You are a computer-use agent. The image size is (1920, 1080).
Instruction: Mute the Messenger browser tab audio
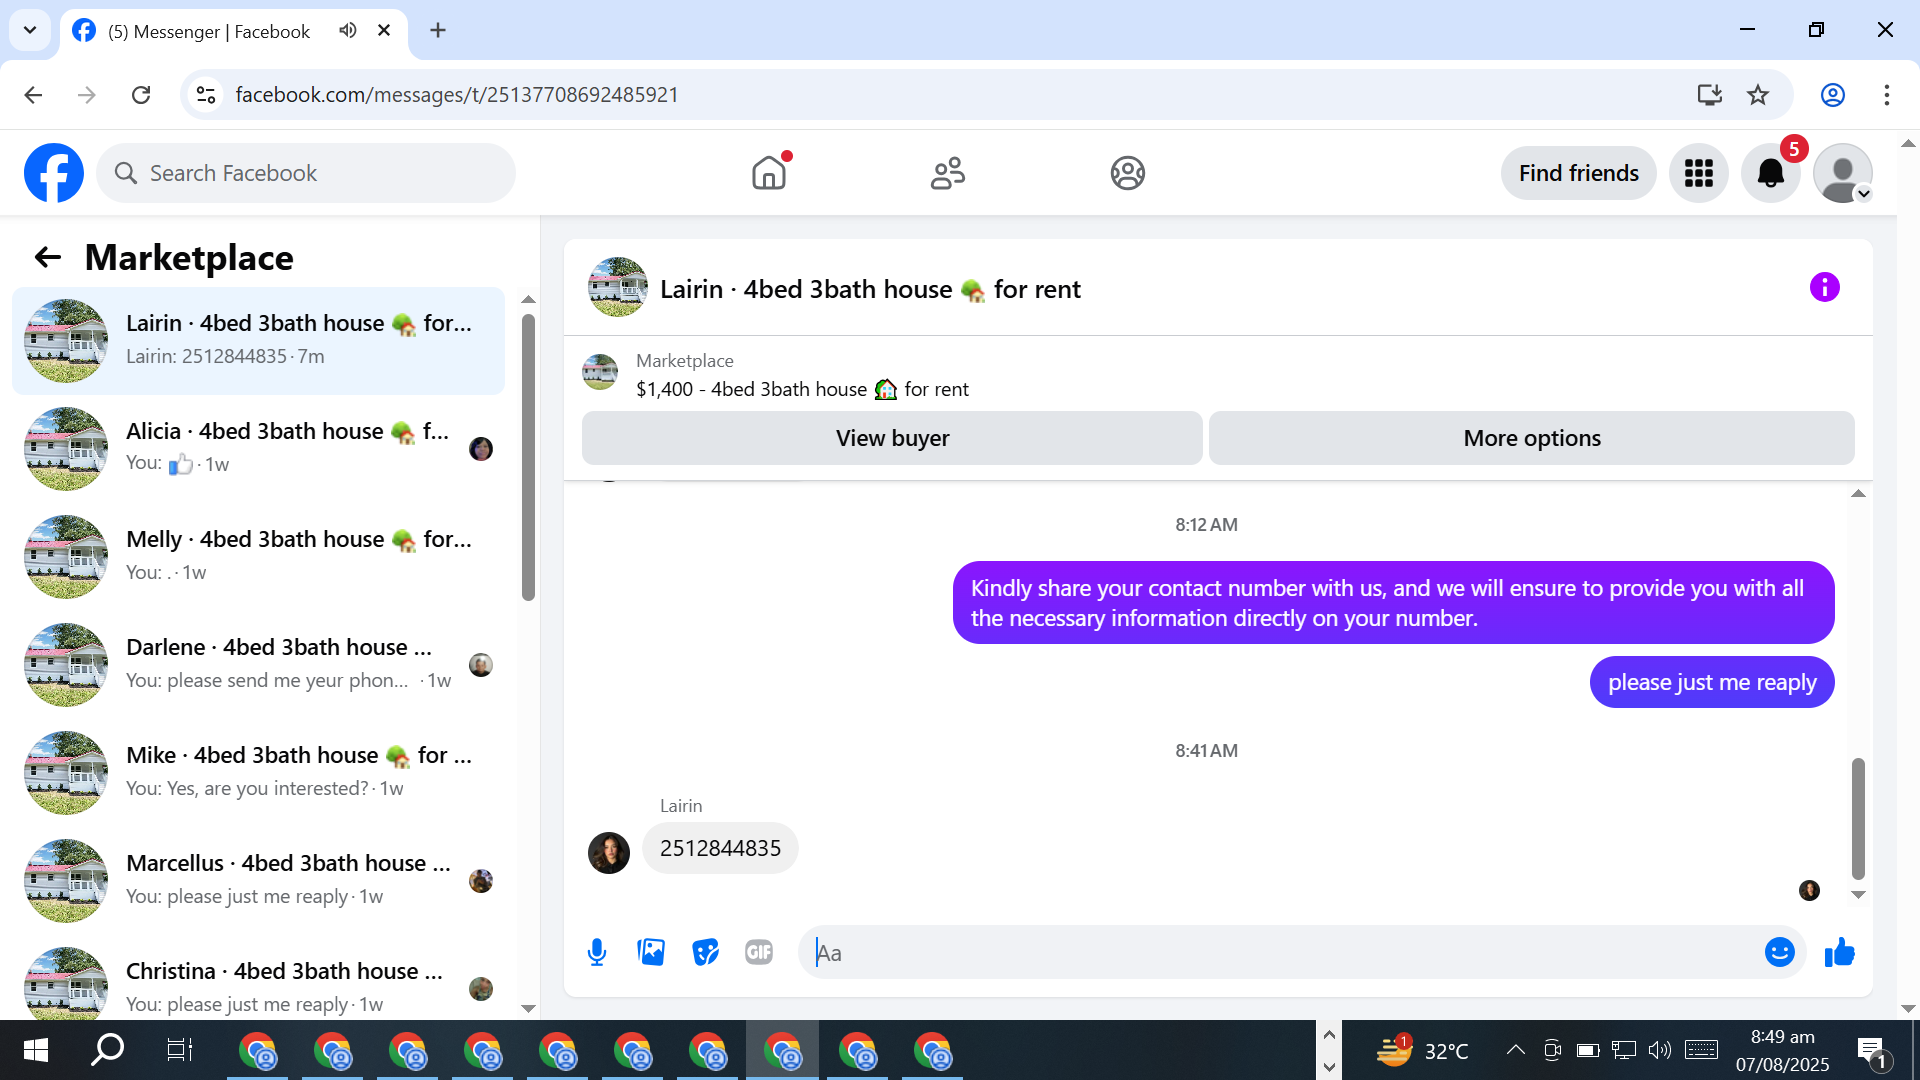[347, 30]
